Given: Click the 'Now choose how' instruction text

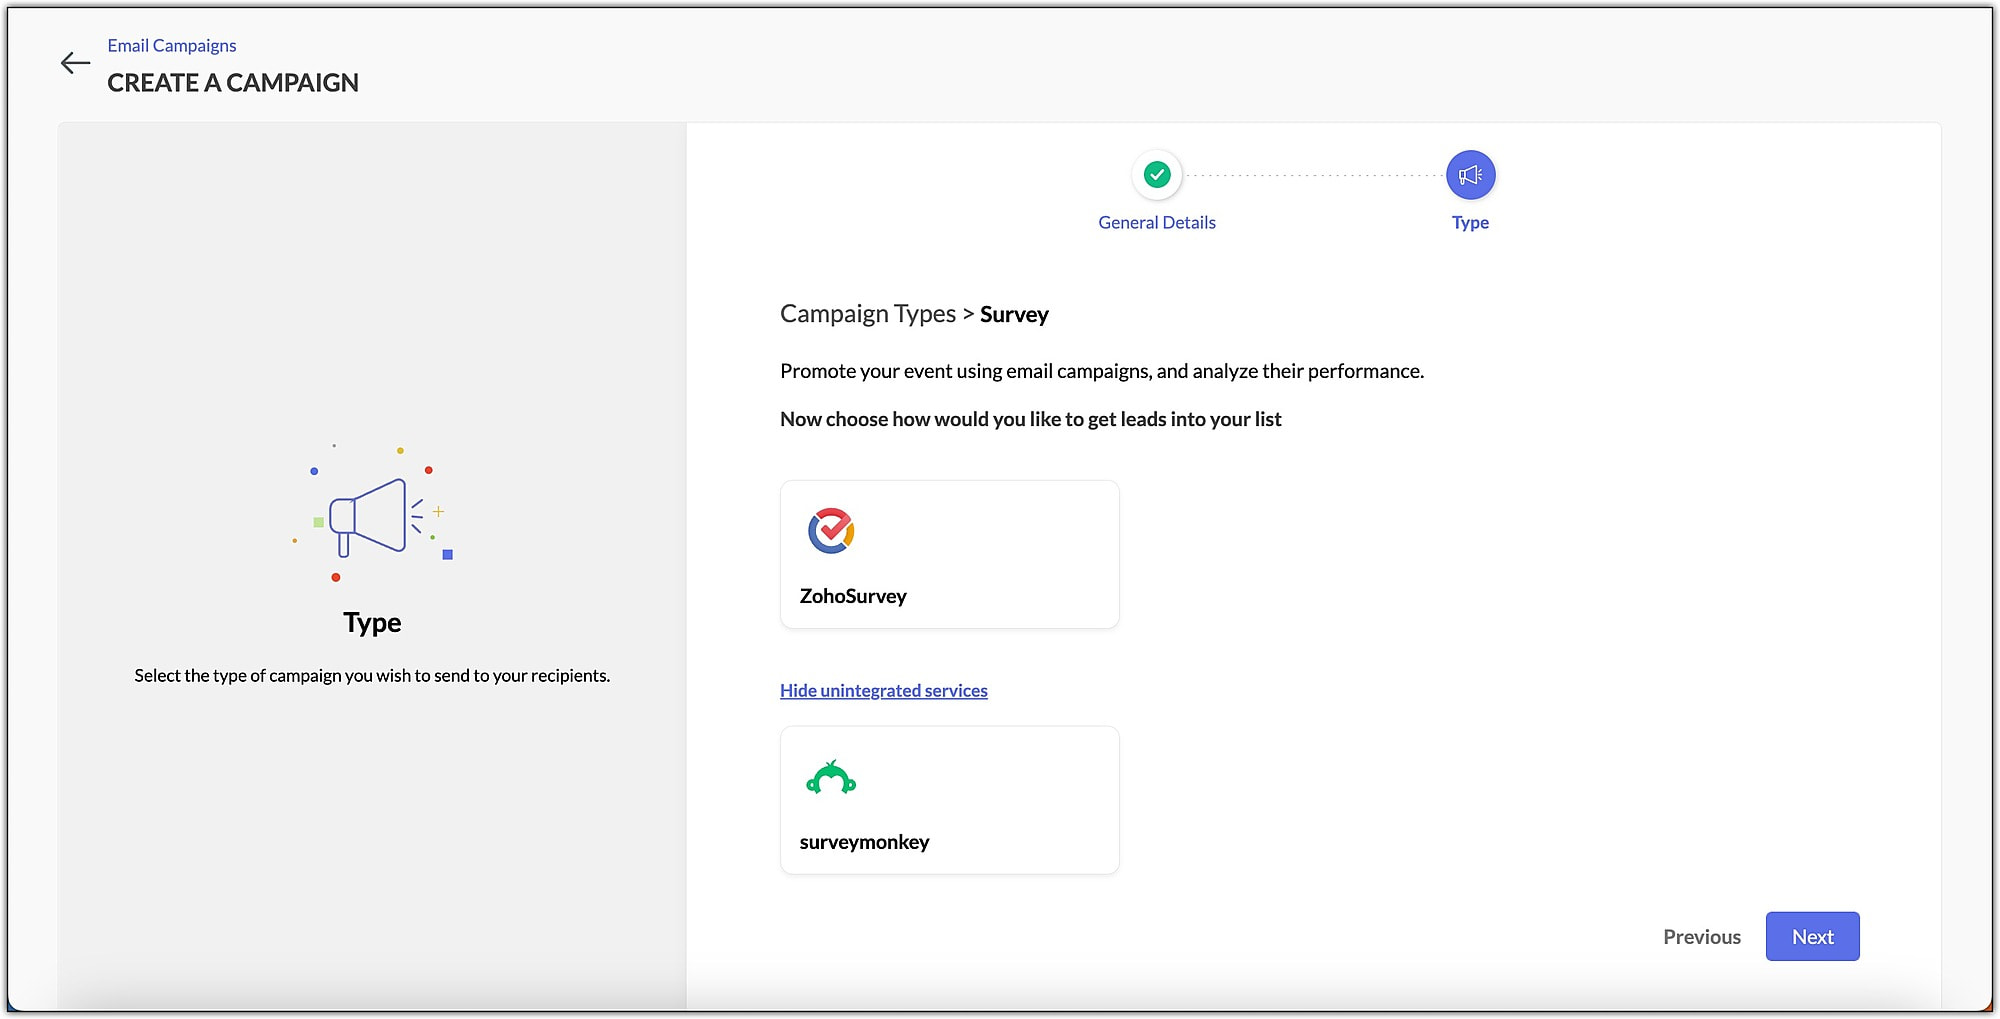Looking at the screenshot, I should [1030, 419].
